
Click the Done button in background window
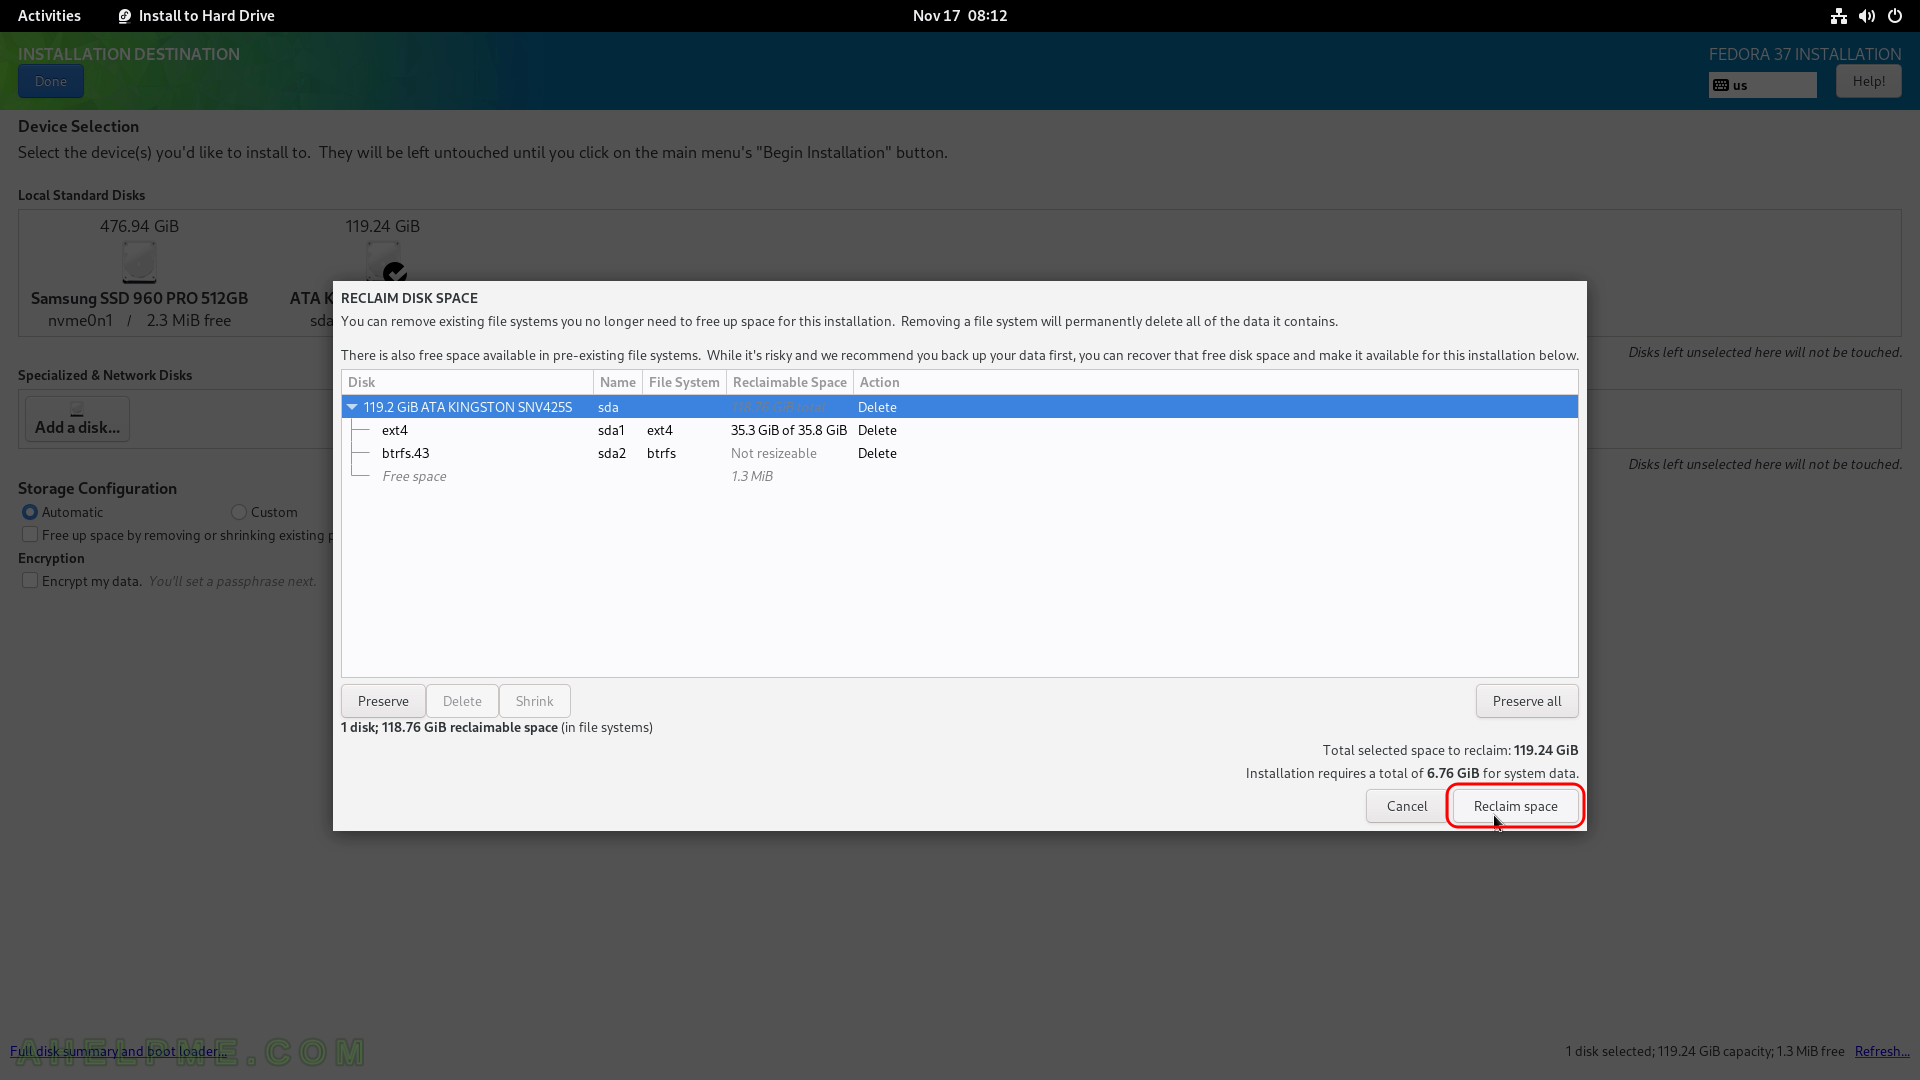coord(50,81)
